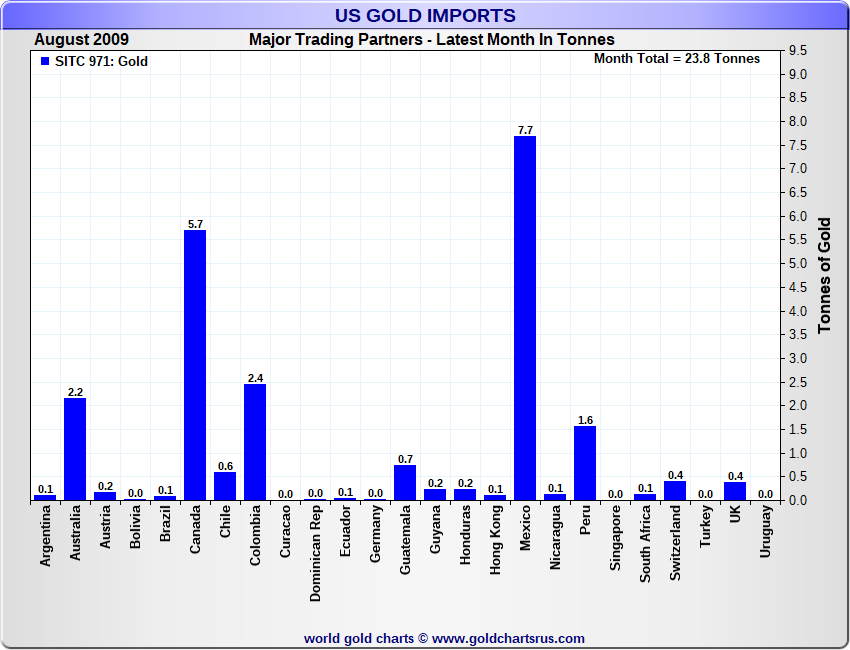This screenshot has width=850, height=650.
Task: Click the Austria axis label
Action: [x=105, y=526]
